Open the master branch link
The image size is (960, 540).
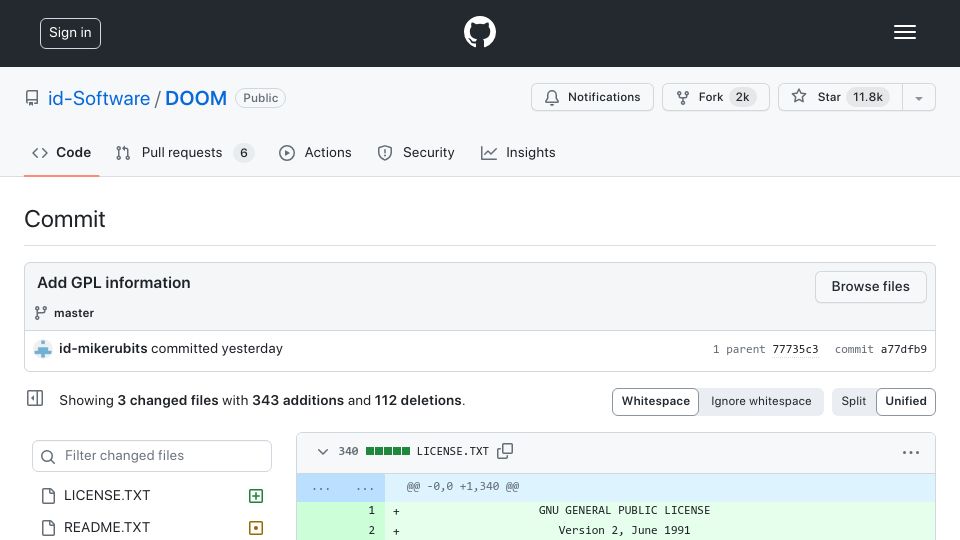[x=74, y=313]
